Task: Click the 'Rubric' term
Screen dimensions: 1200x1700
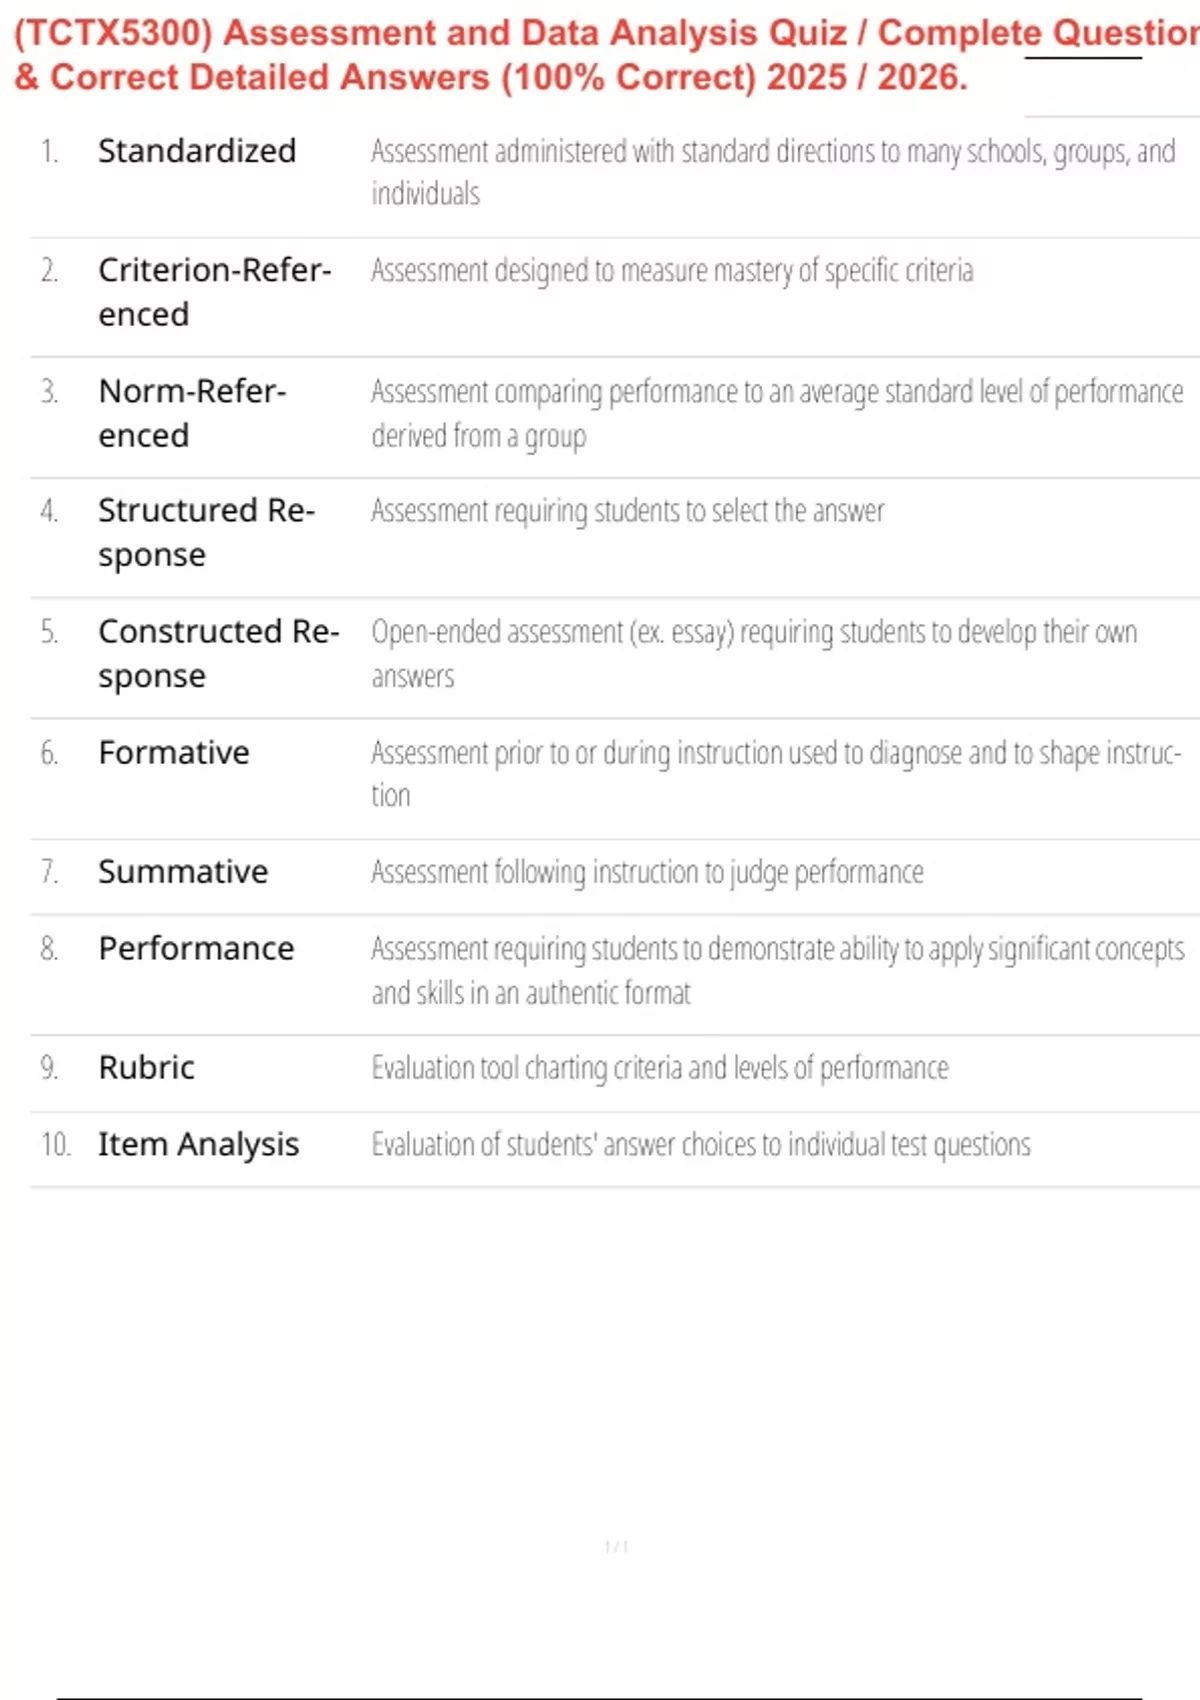Action: [146, 1068]
